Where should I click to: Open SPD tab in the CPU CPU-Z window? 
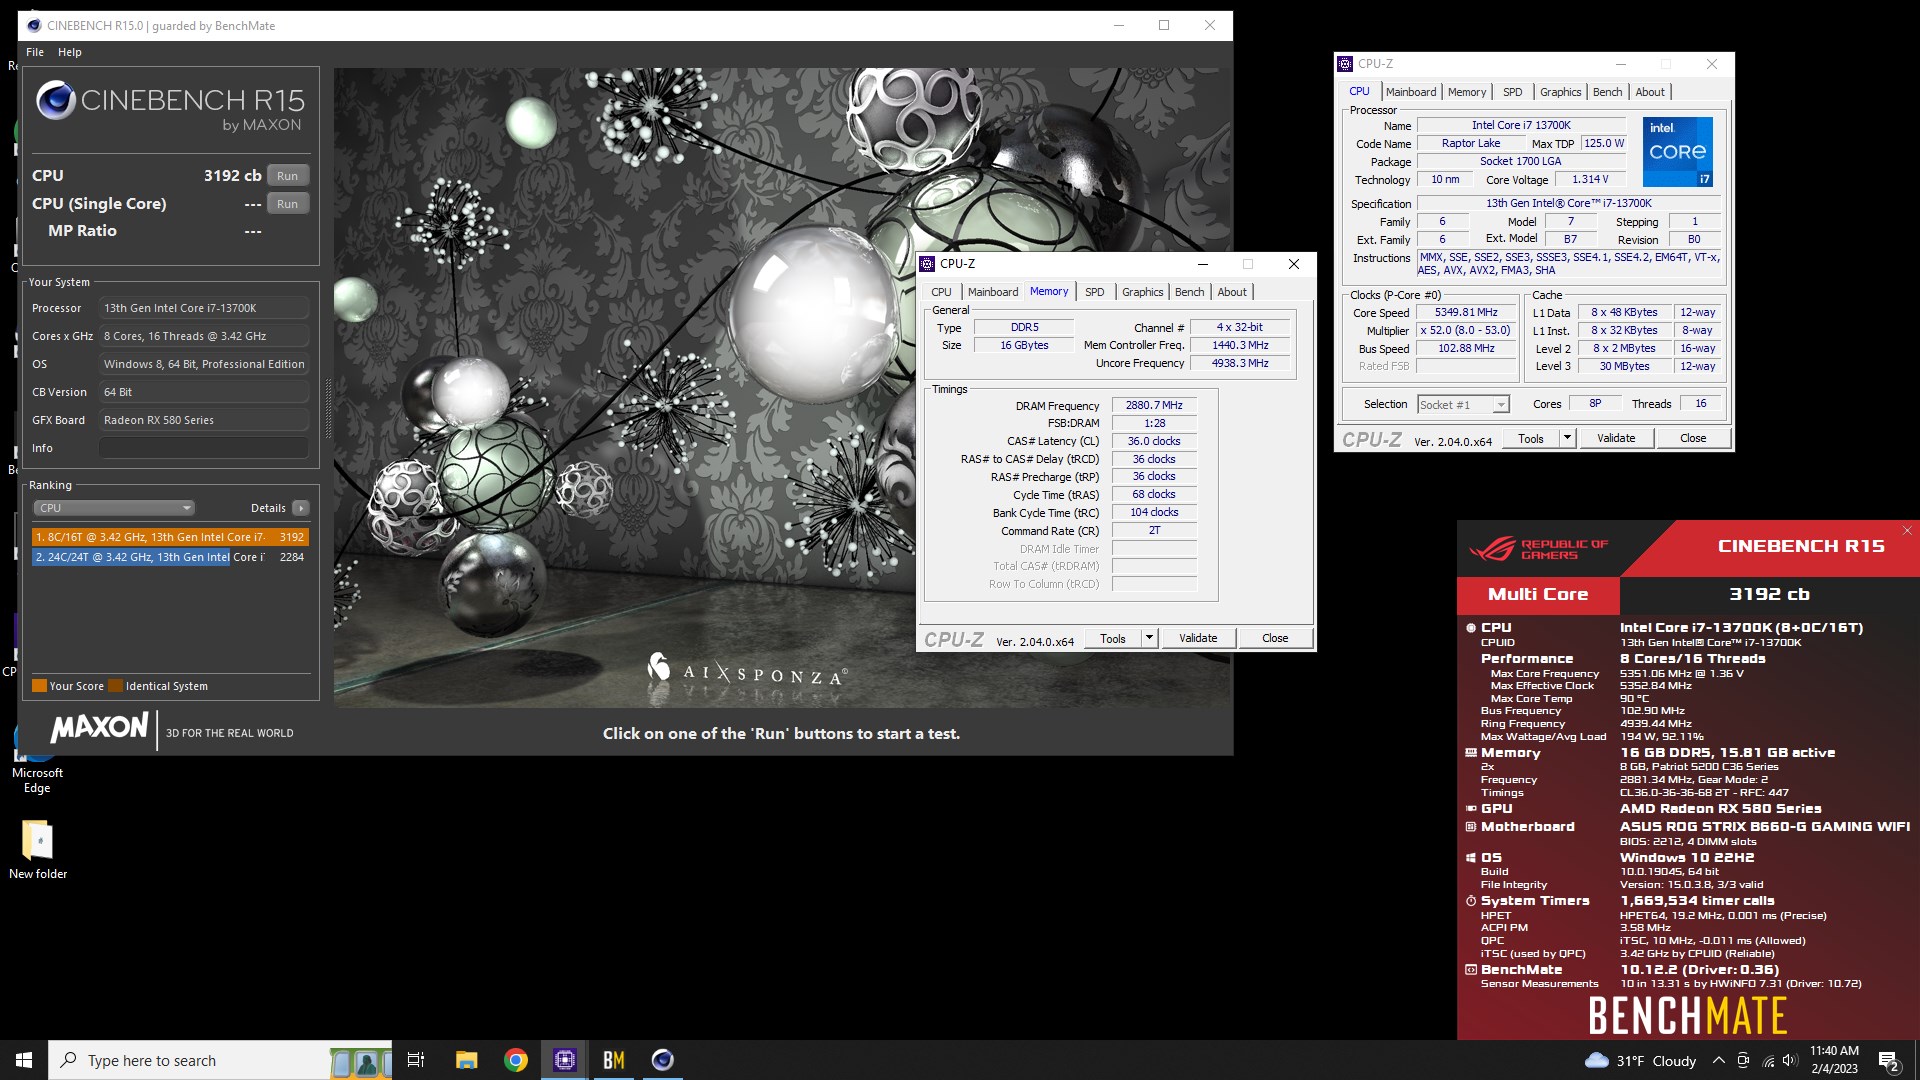pyautogui.click(x=1512, y=92)
